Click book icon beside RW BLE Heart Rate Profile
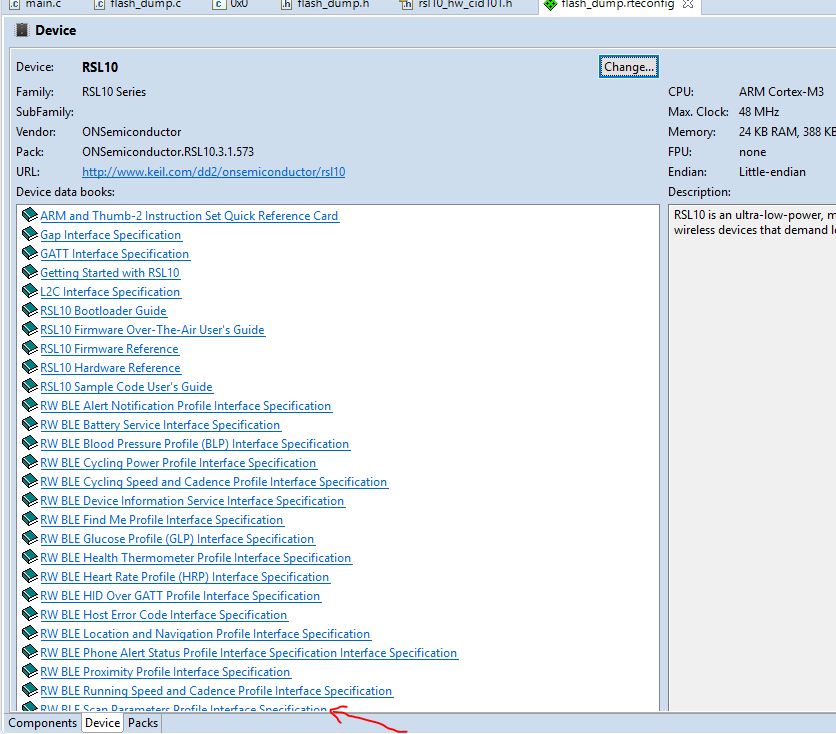This screenshot has width=836, height=734. 29,576
